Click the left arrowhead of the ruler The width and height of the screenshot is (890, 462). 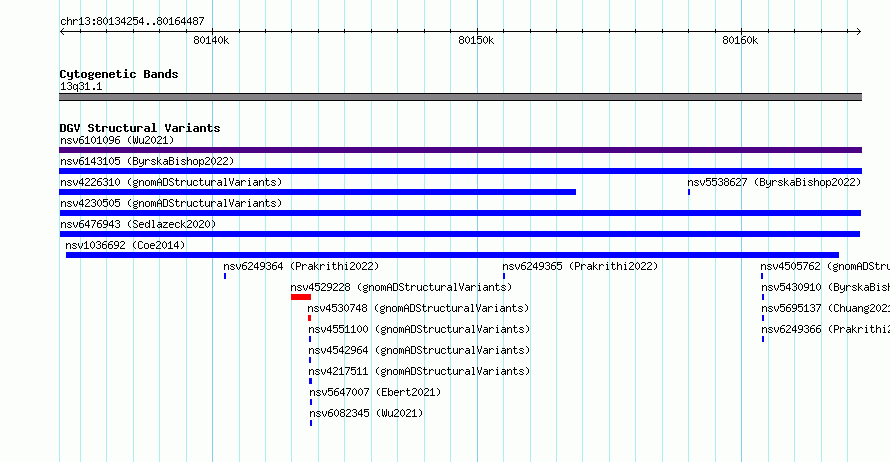tap(62, 32)
